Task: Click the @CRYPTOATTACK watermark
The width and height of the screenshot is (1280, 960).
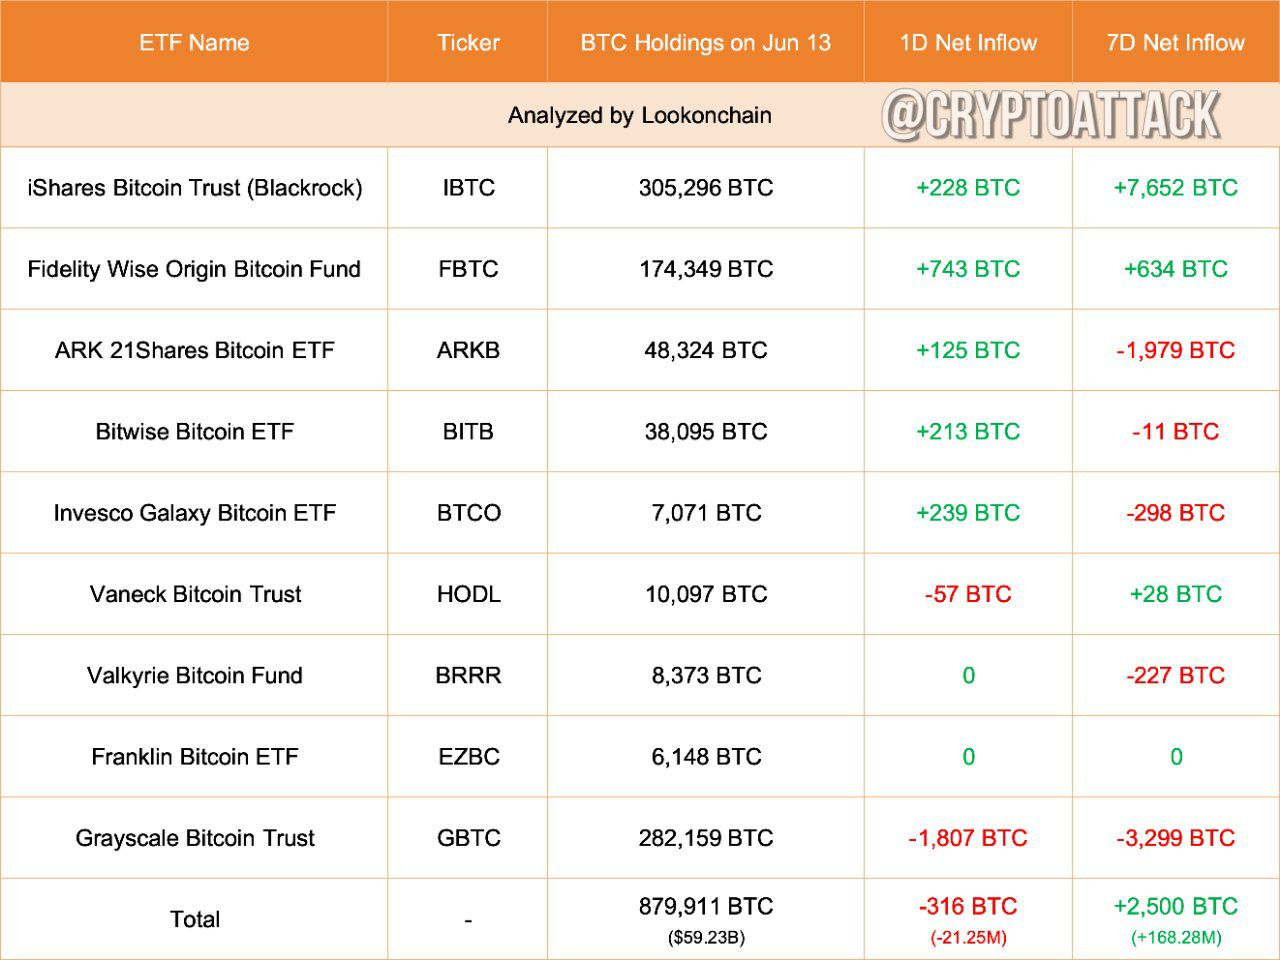Action: coord(1052,114)
